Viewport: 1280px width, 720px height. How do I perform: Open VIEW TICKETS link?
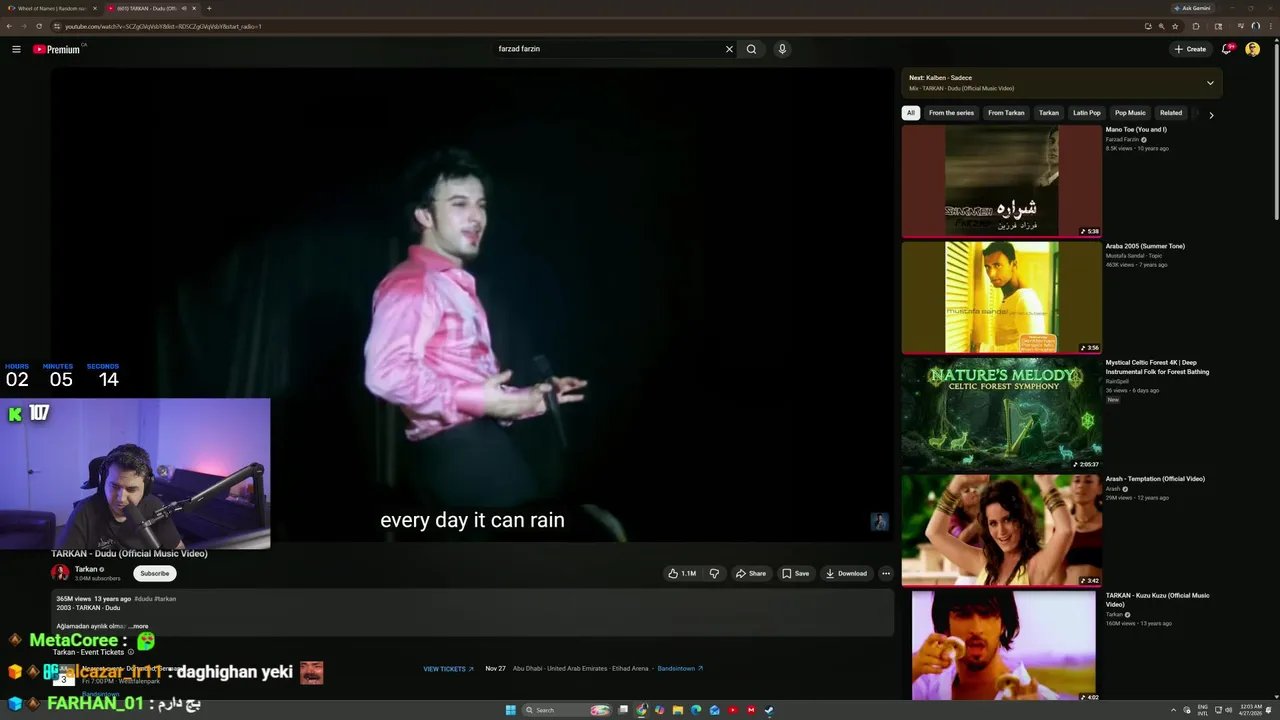pyautogui.click(x=448, y=669)
